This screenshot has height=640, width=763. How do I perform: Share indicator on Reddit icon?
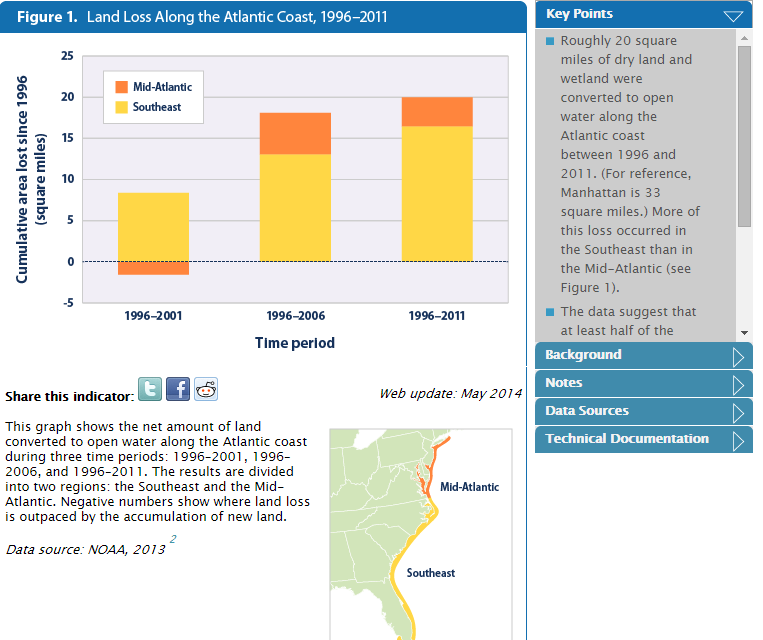(x=206, y=389)
